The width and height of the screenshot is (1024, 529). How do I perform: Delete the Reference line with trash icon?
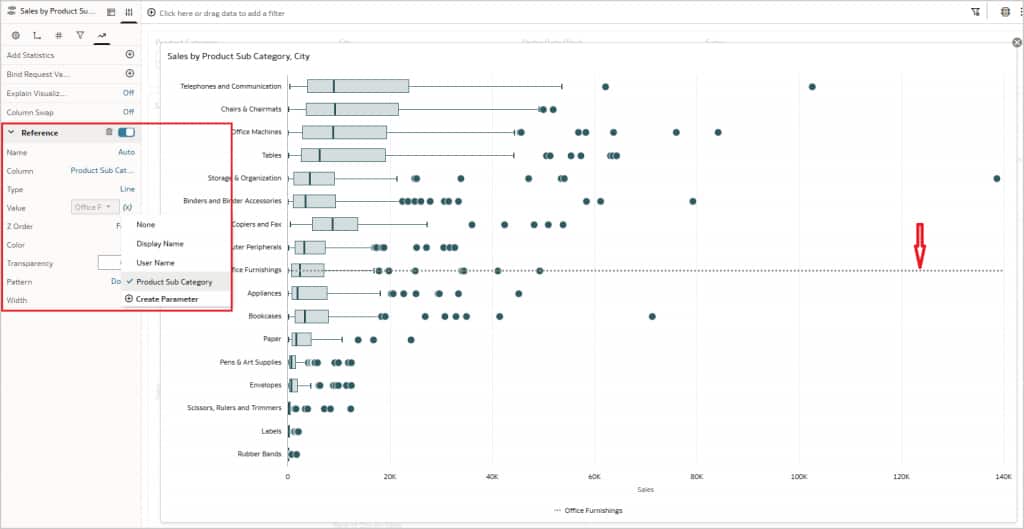click(x=109, y=132)
